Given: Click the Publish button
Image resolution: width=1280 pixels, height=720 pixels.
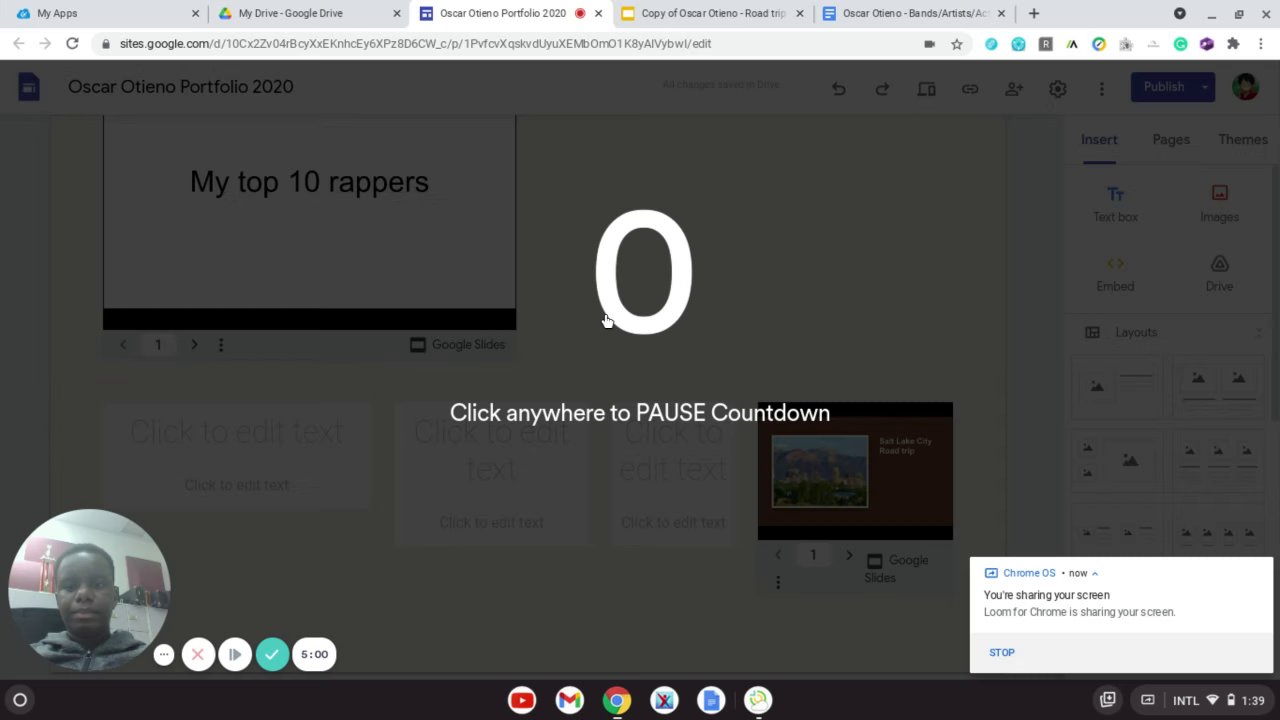Looking at the screenshot, I should tap(1163, 87).
